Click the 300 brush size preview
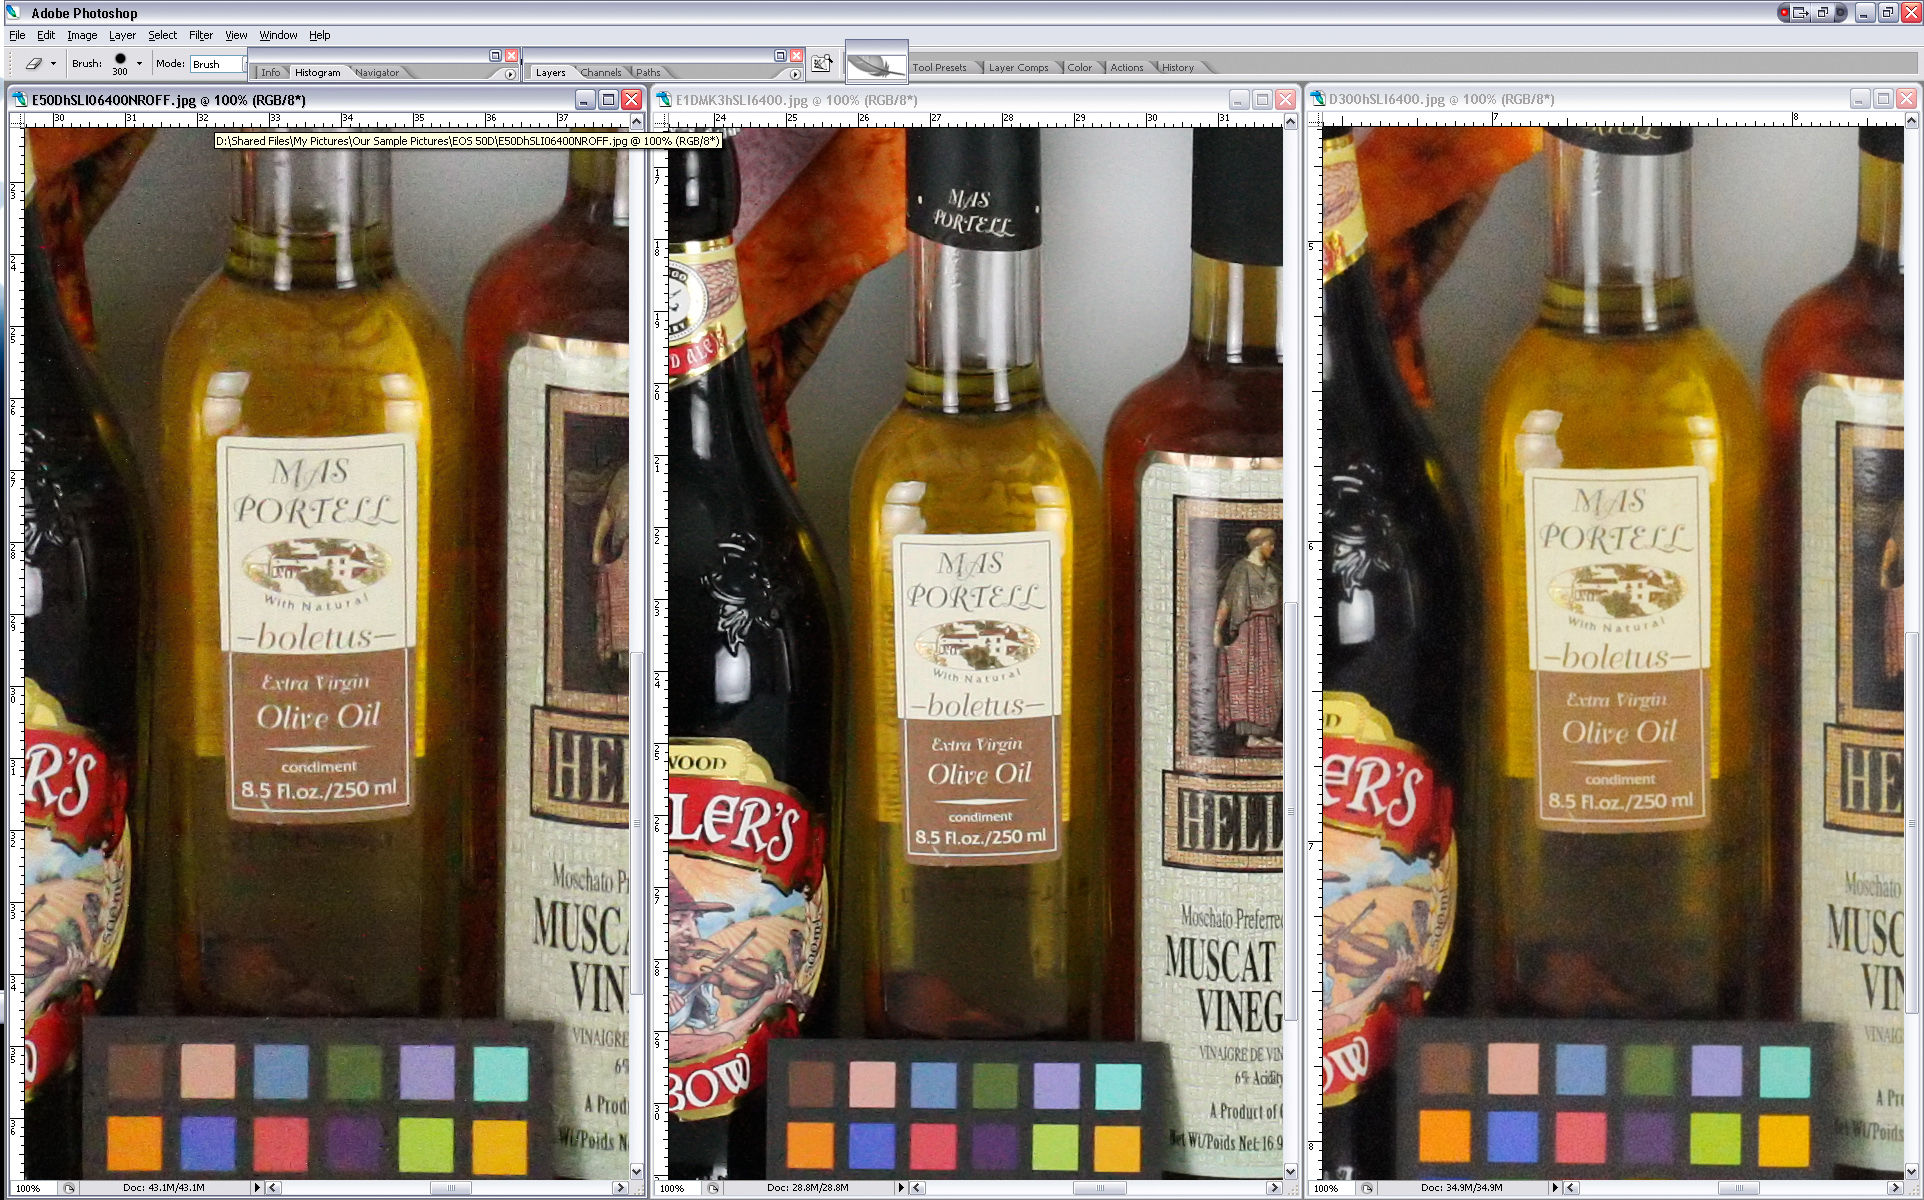1924x1200 pixels. coord(120,63)
